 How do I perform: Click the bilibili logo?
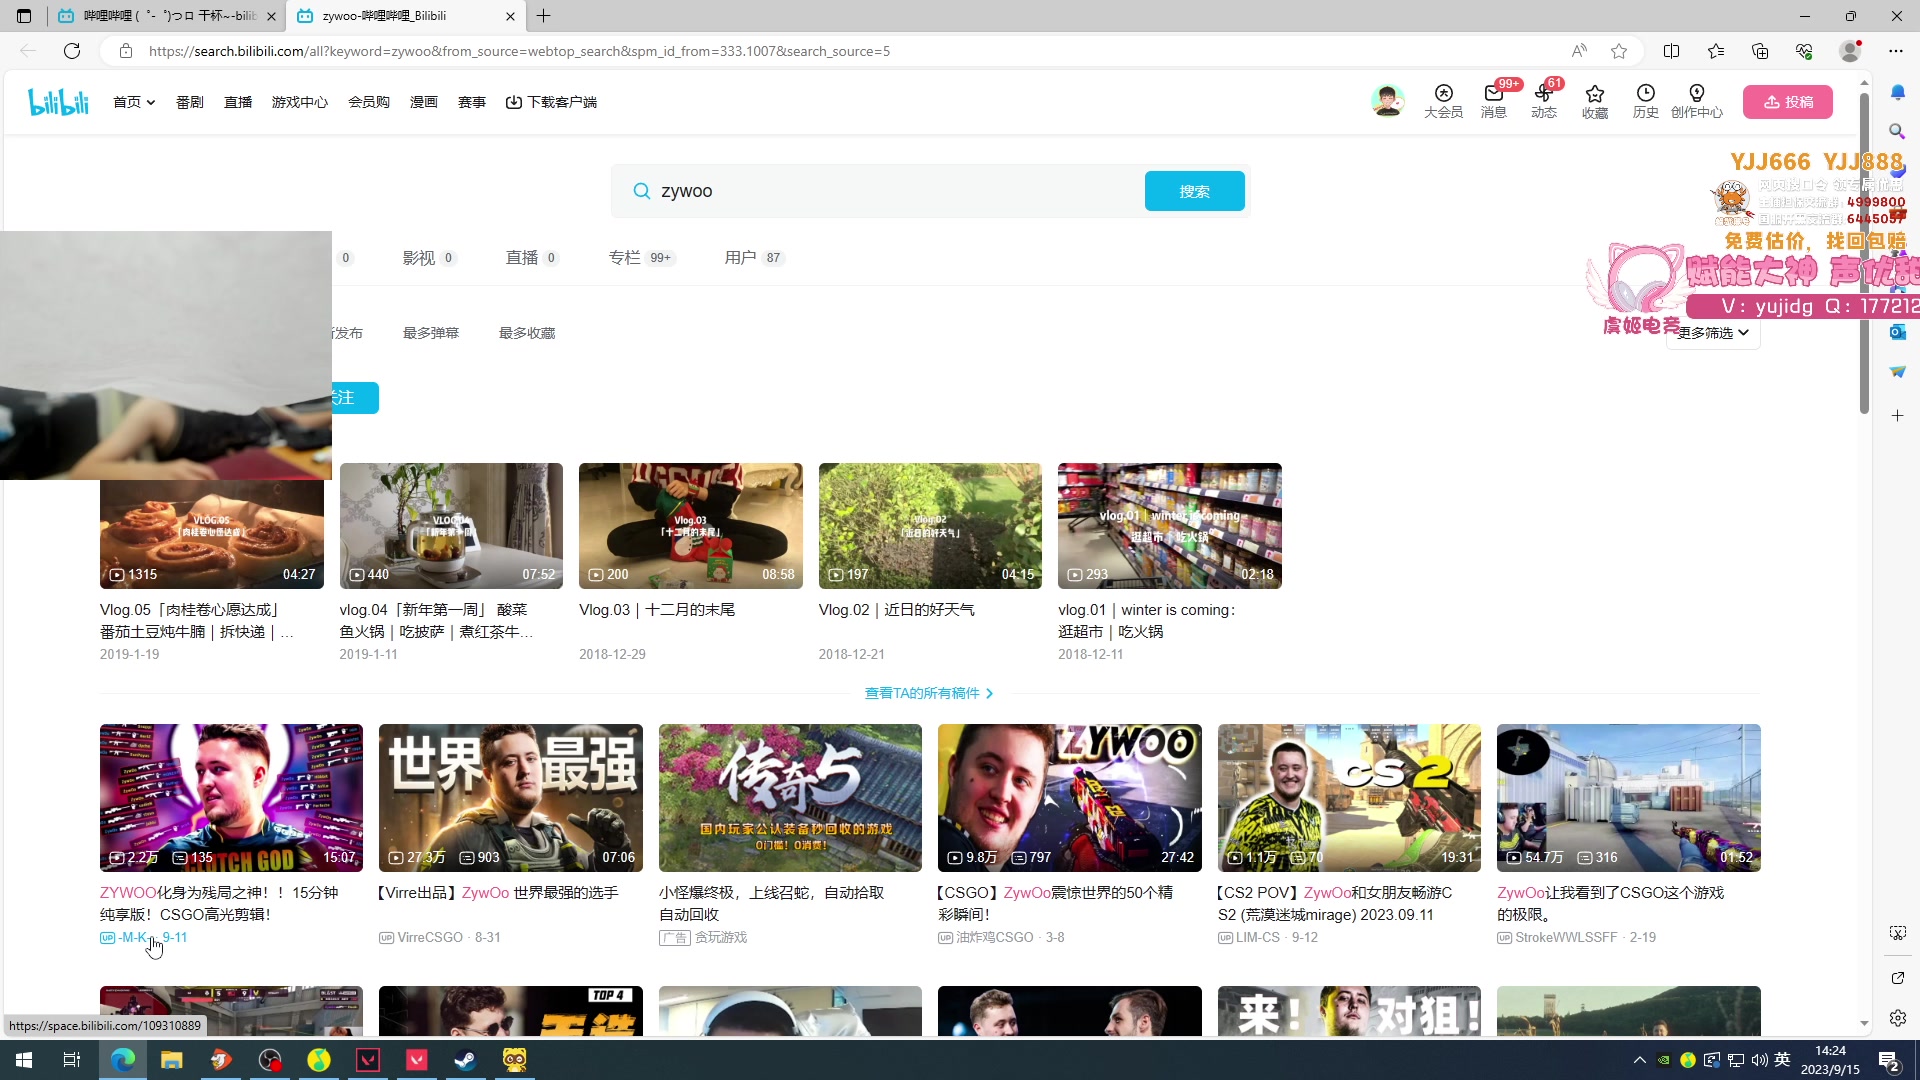(x=58, y=102)
